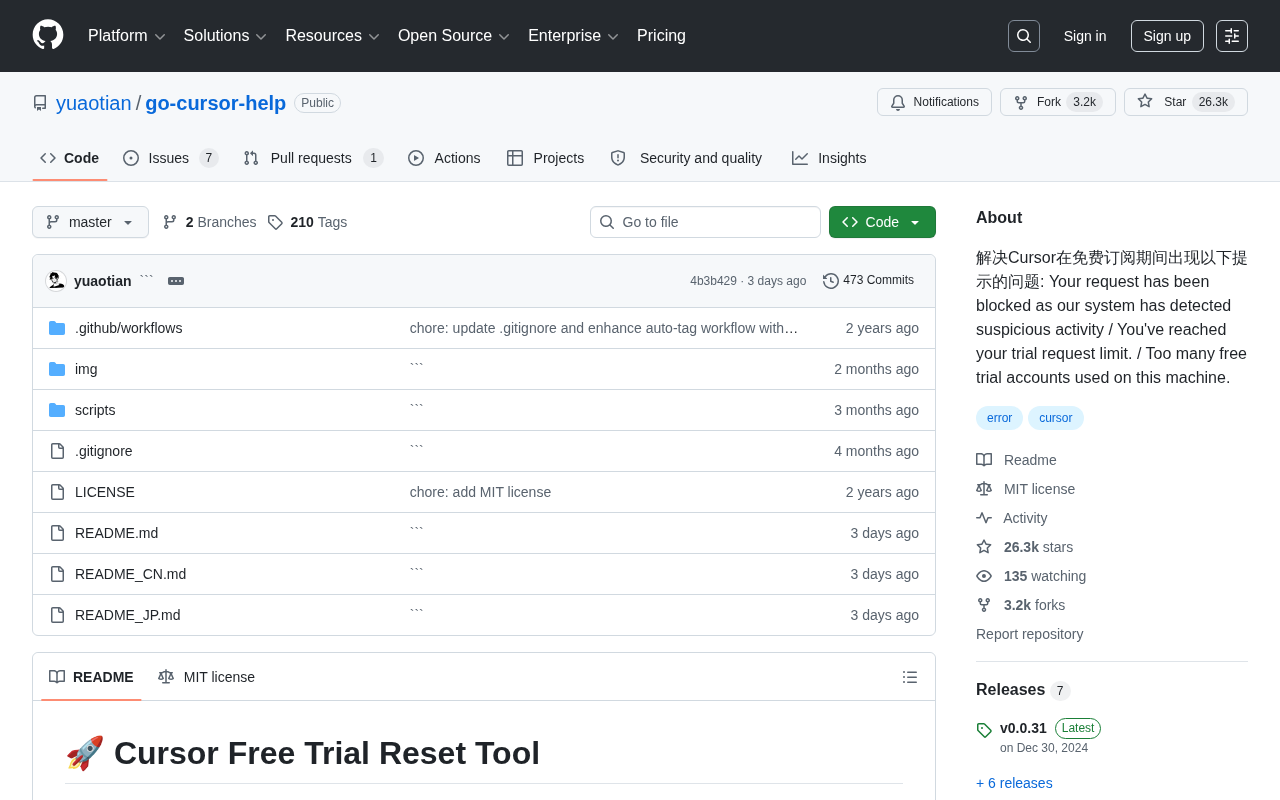This screenshot has width=1280, height=800.
Task: View the 473 Commits history
Action: coord(868,281)
